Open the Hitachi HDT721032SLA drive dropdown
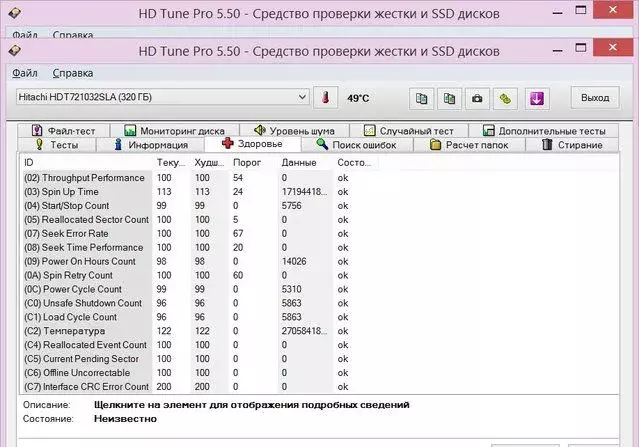 coord(162,97)
